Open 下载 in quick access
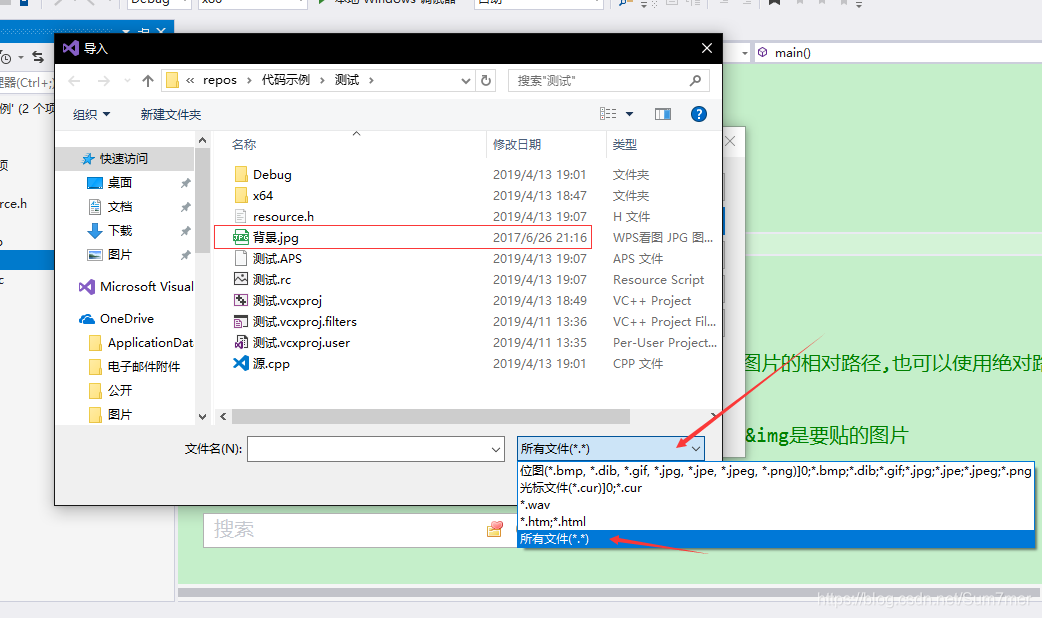The image size is (1042, 618). (x=120, y=231)
